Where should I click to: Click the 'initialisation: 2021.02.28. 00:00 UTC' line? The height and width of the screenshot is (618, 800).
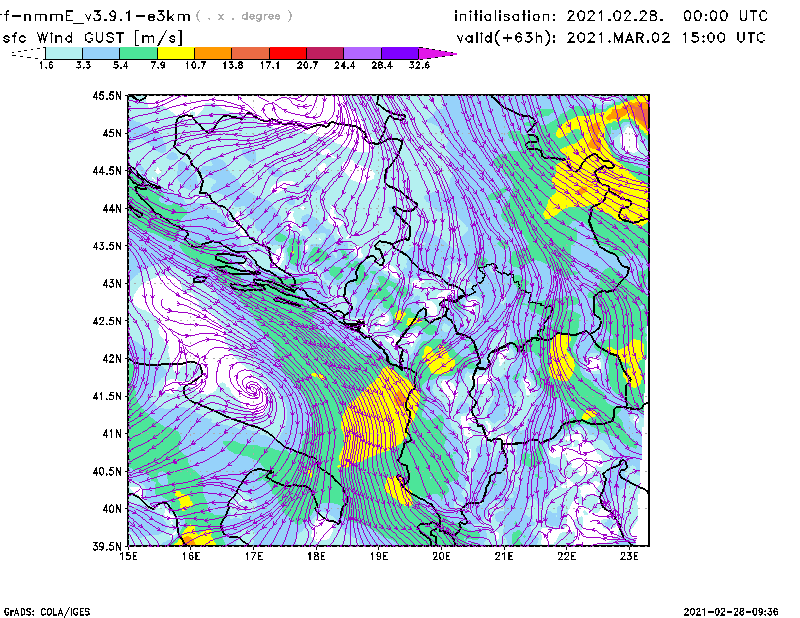point(611,16)
